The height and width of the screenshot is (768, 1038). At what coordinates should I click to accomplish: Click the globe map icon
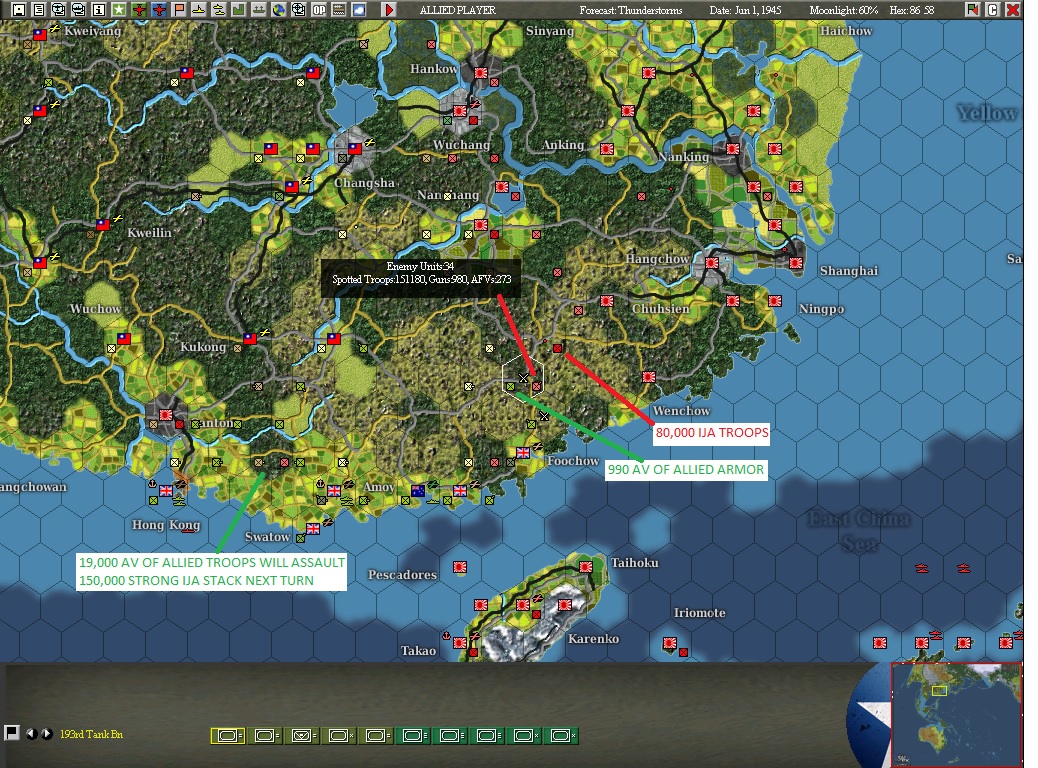[279, 9]
